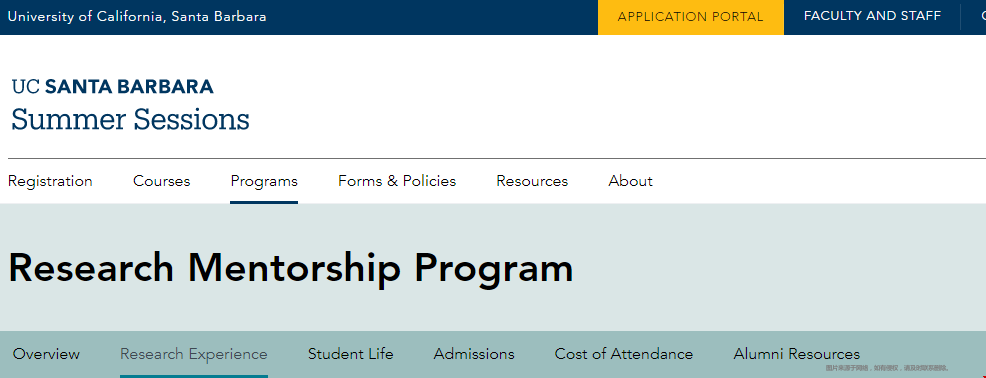Click the Research Mentorship Program heading

point(291,268)
